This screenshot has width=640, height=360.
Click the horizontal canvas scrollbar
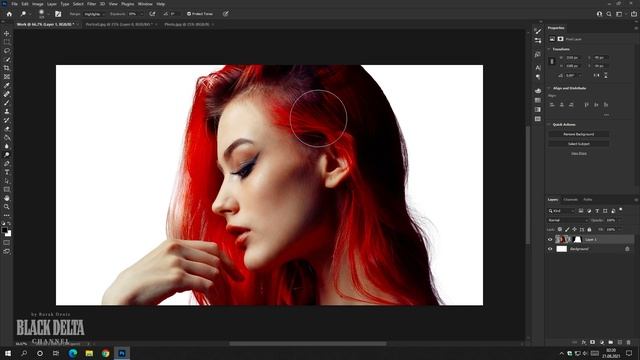pos(308,344)
